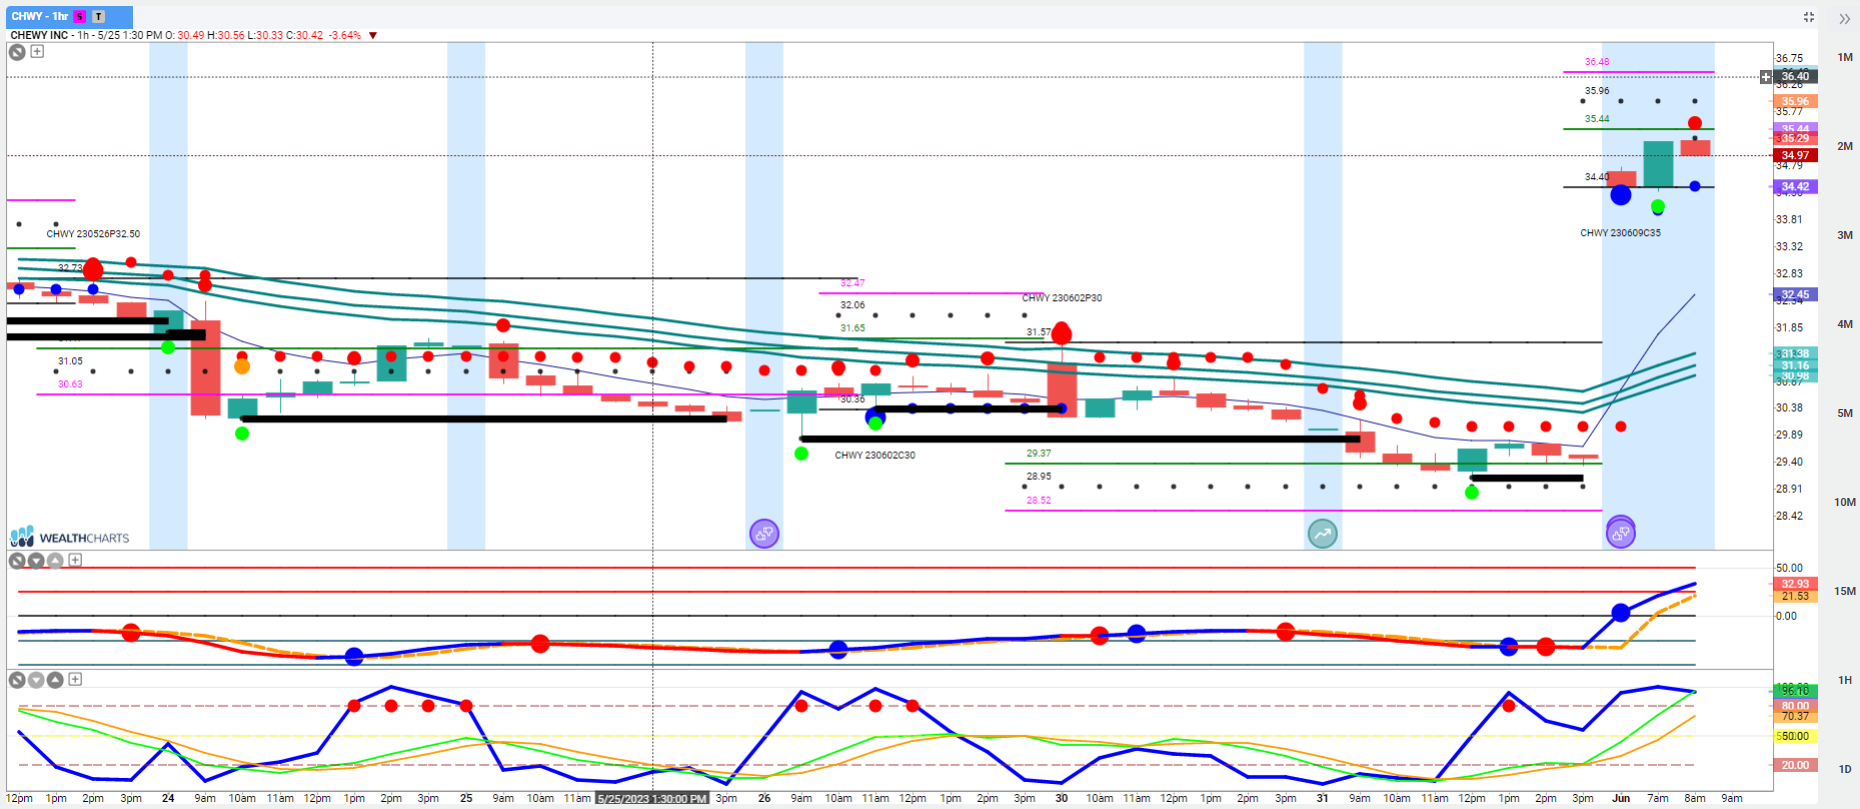Move the bottom stochastic pane up
The image size is (1860, 809).
click(x=55, y=680)
